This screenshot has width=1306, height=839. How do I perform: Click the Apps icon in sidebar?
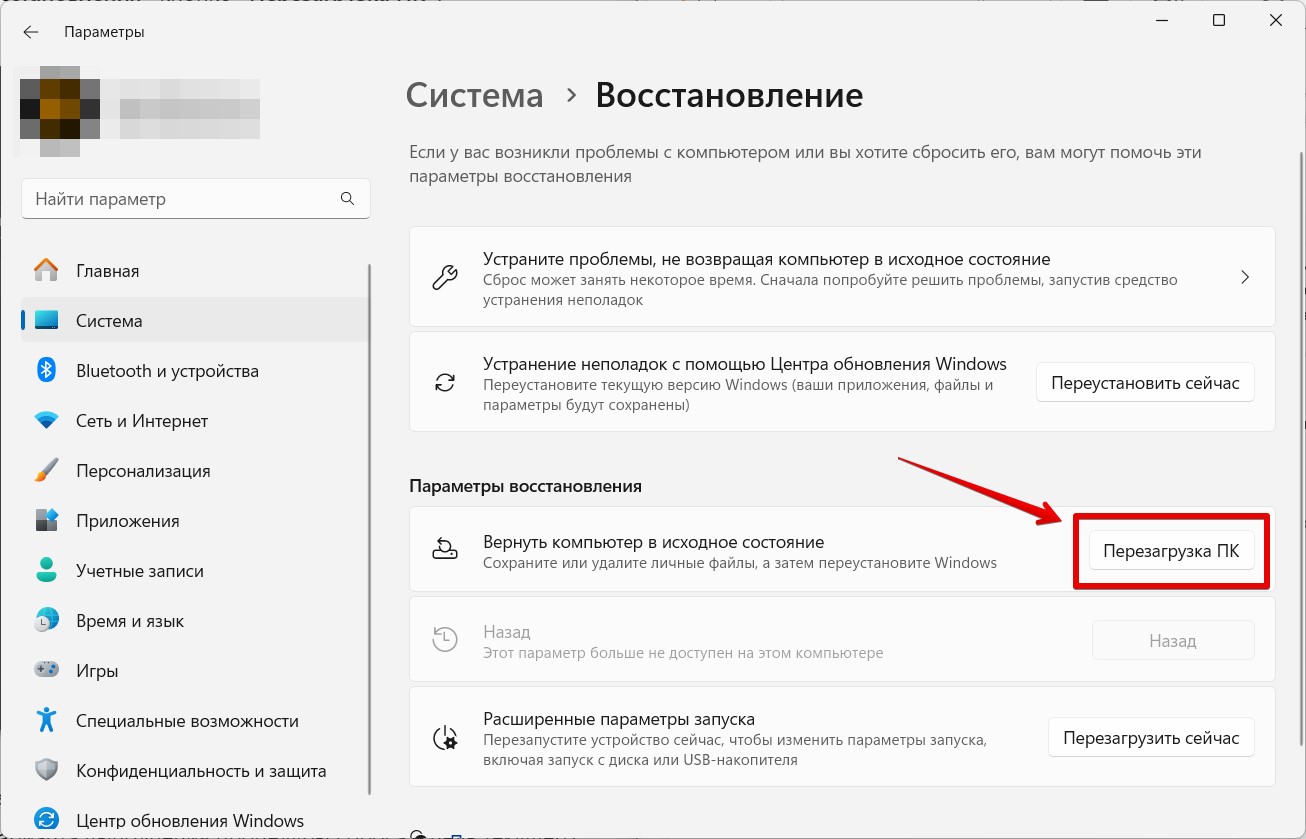click(x=46, y=520)
